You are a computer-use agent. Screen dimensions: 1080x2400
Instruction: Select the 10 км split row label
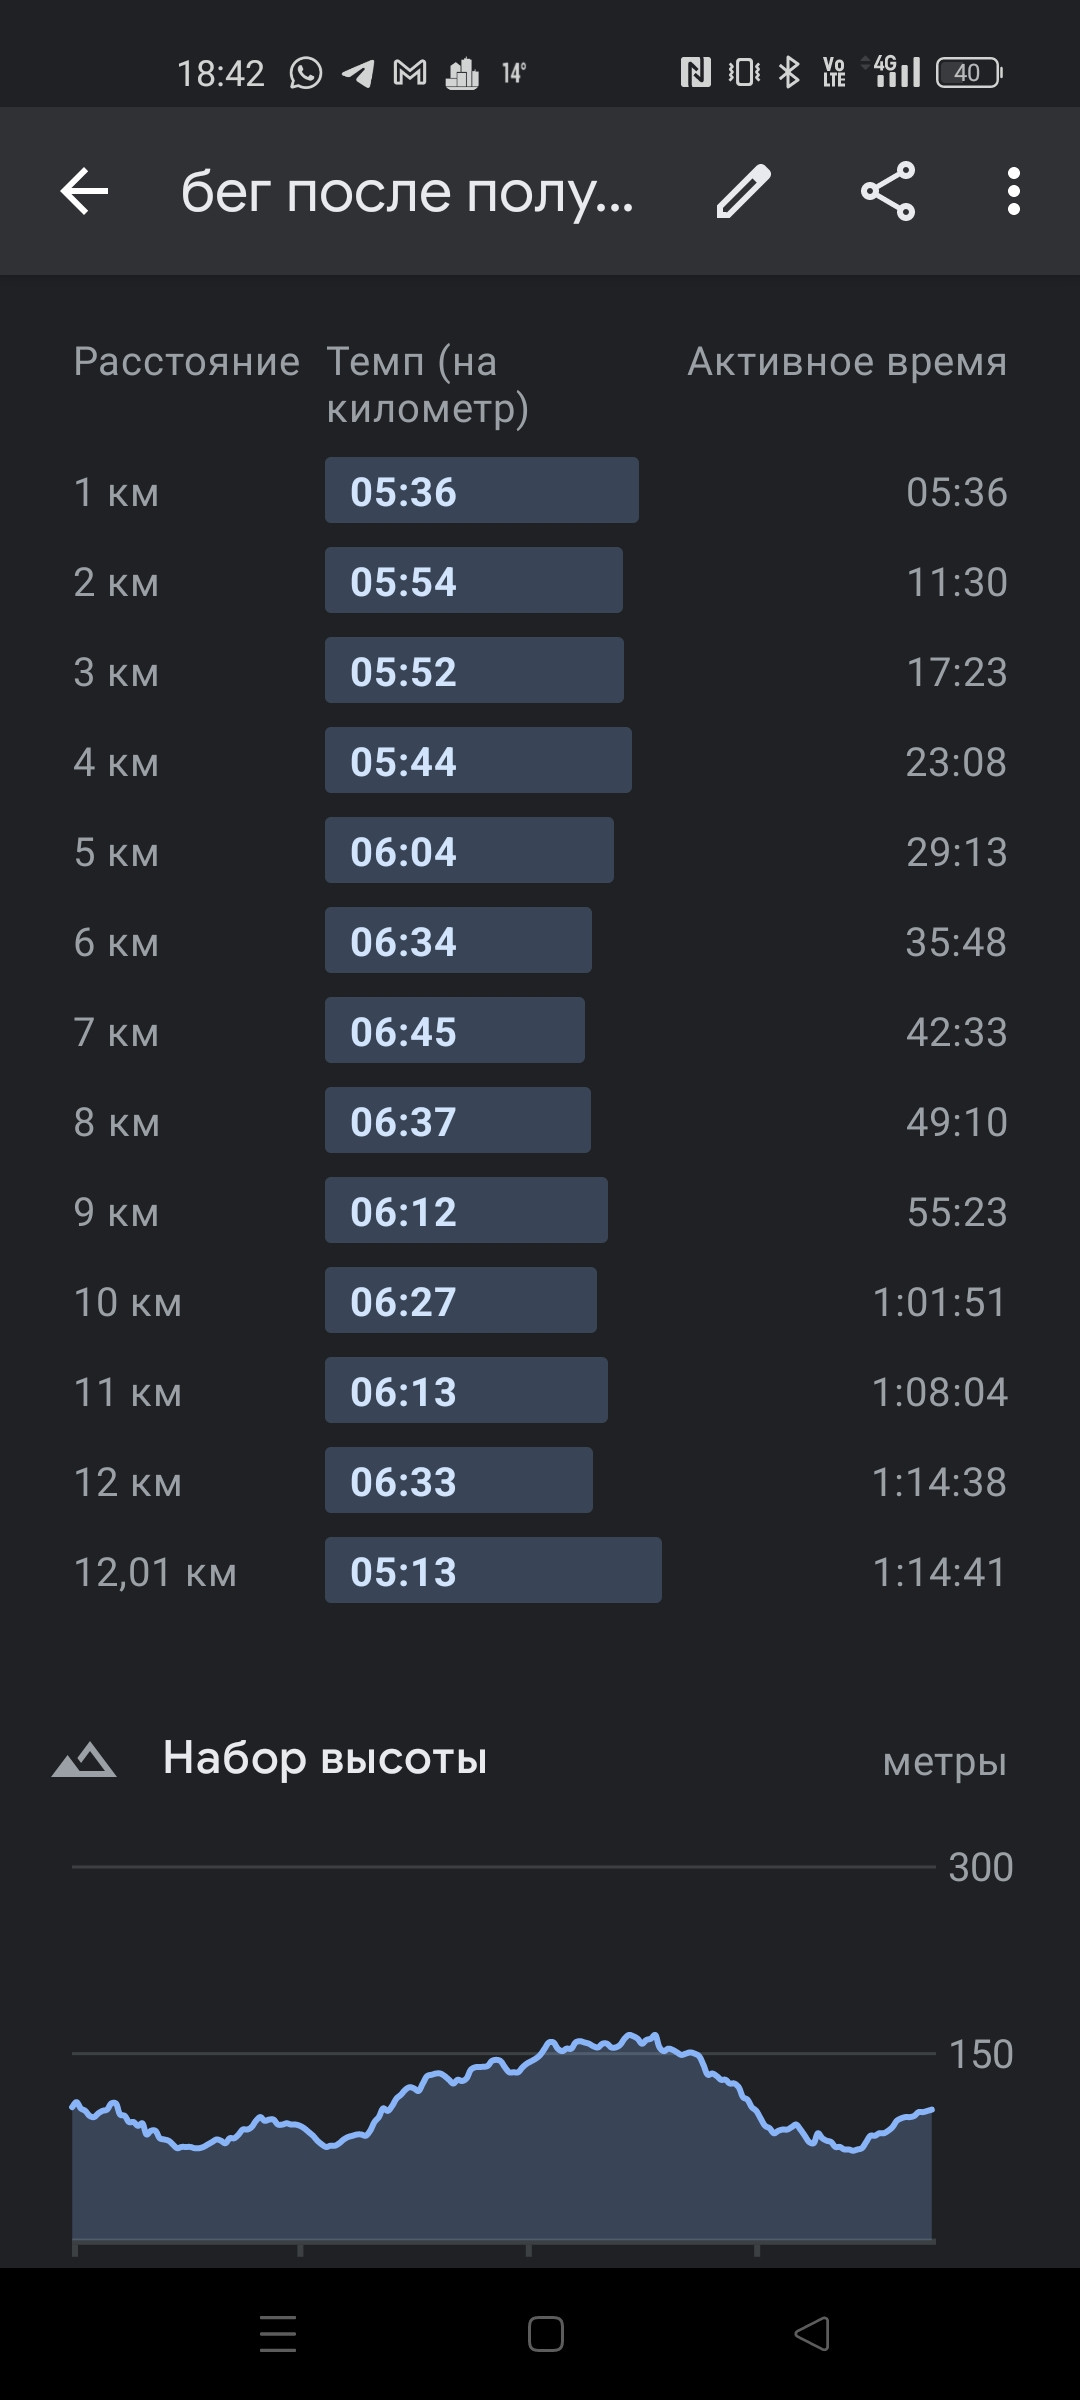click(128, 1302)
